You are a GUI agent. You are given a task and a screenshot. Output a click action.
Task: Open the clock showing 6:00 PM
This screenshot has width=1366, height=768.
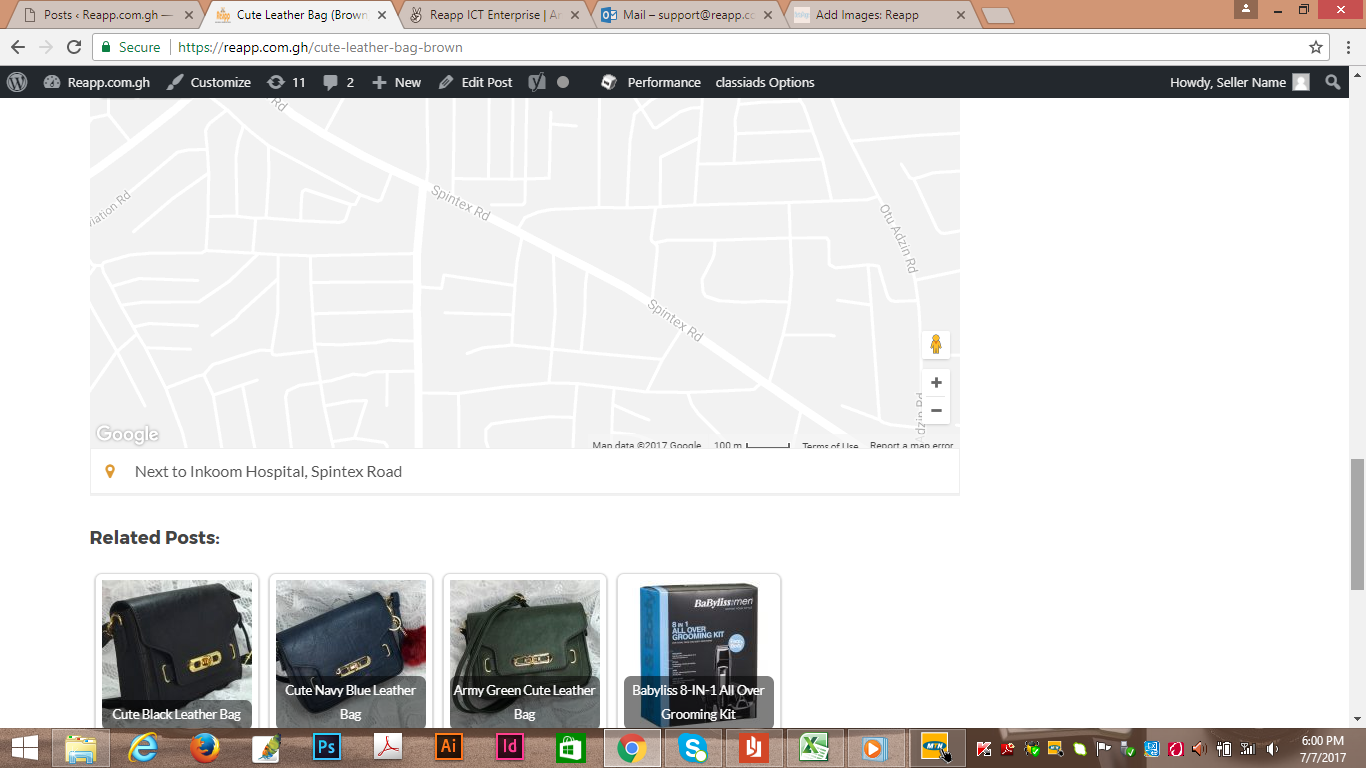click(1322, 748)
